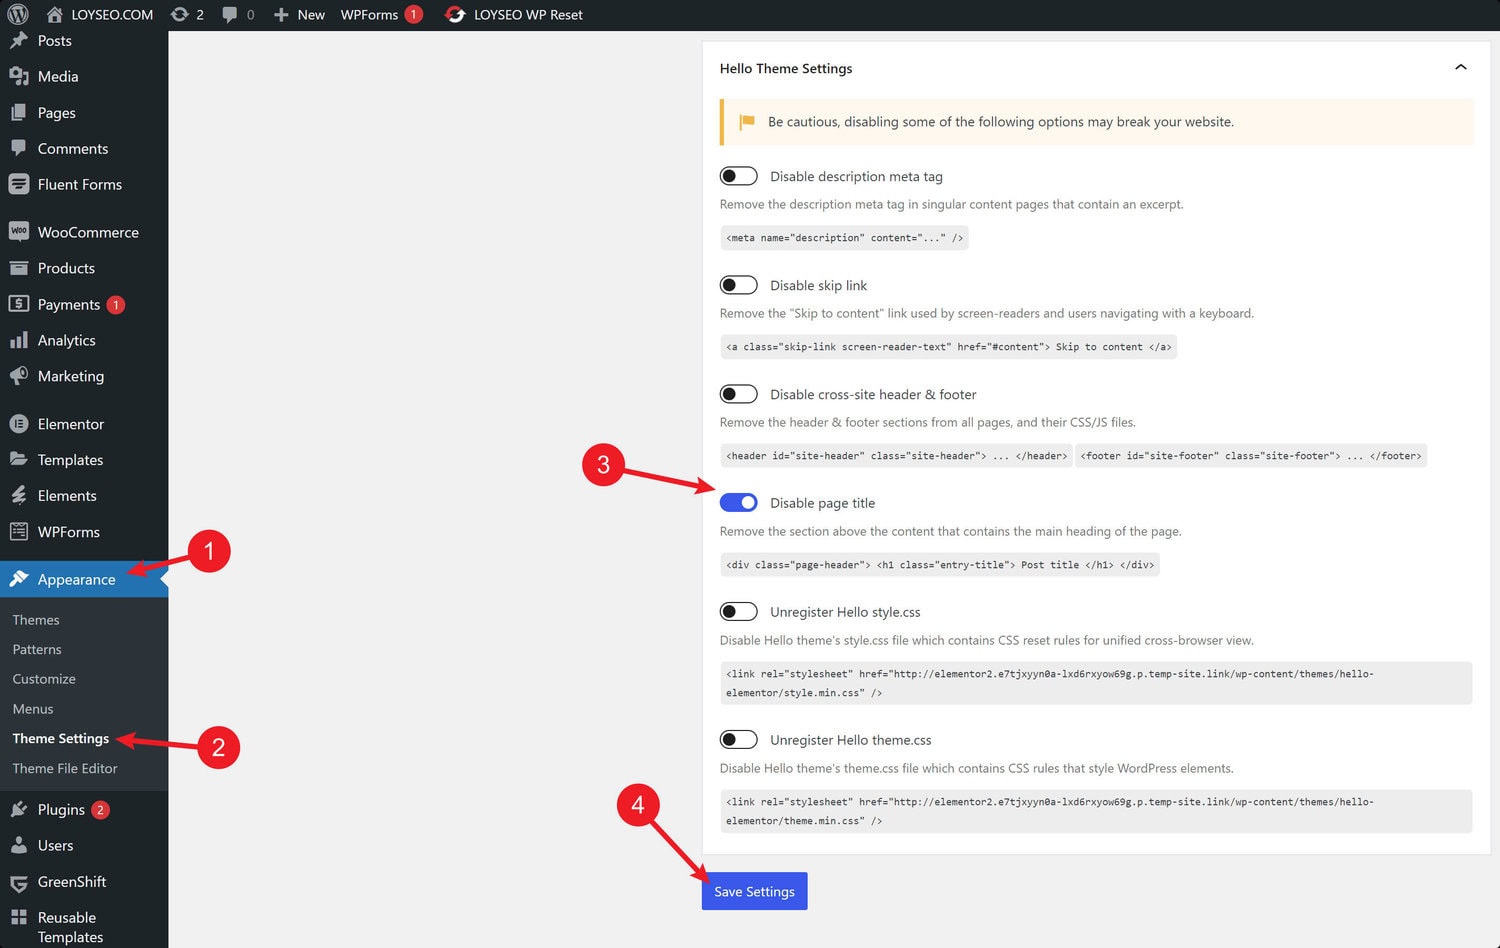The height and width of the screenshot is (948, 1500).
Task: Click the Elementor logo icon
Action: pyautogui.click(x=19, y=424)
